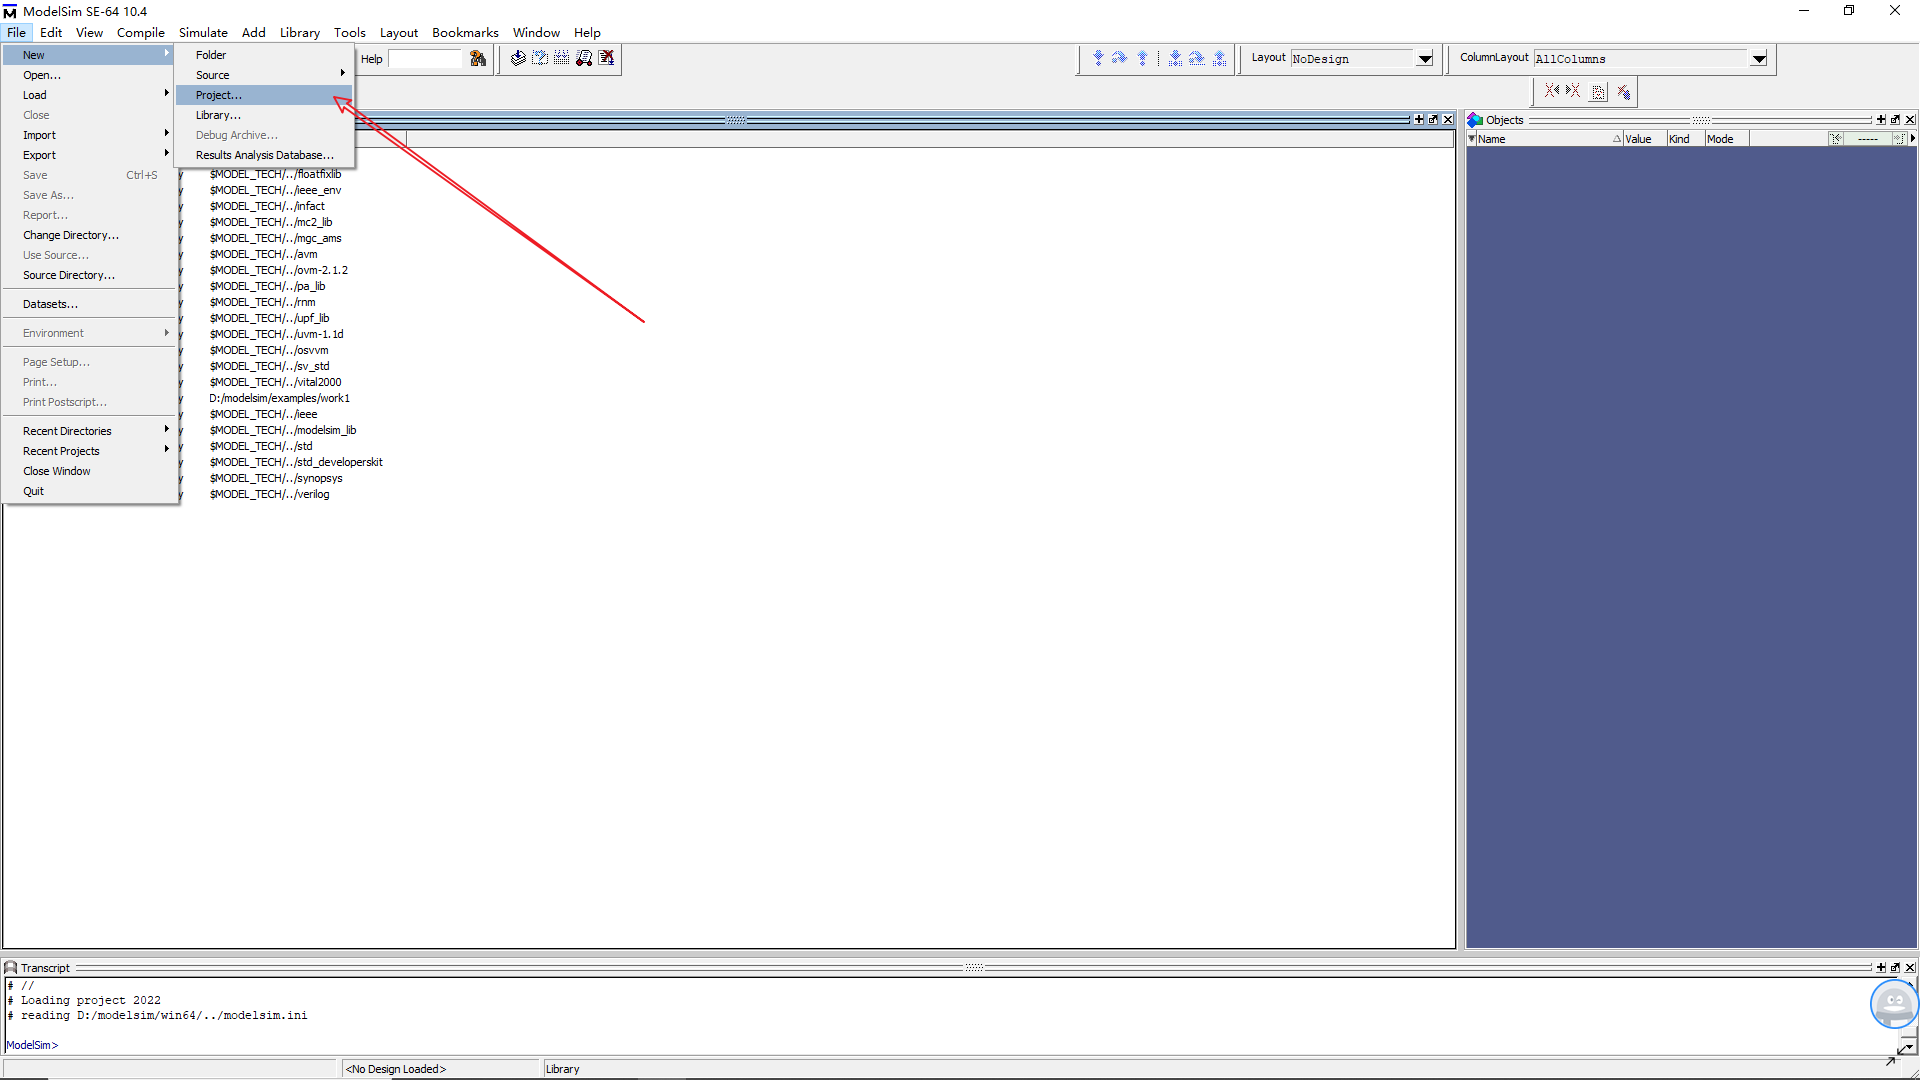This screenshot has width=1920, height=1080.
Task: Open the Simulate menu
Action: coord(203,33)
